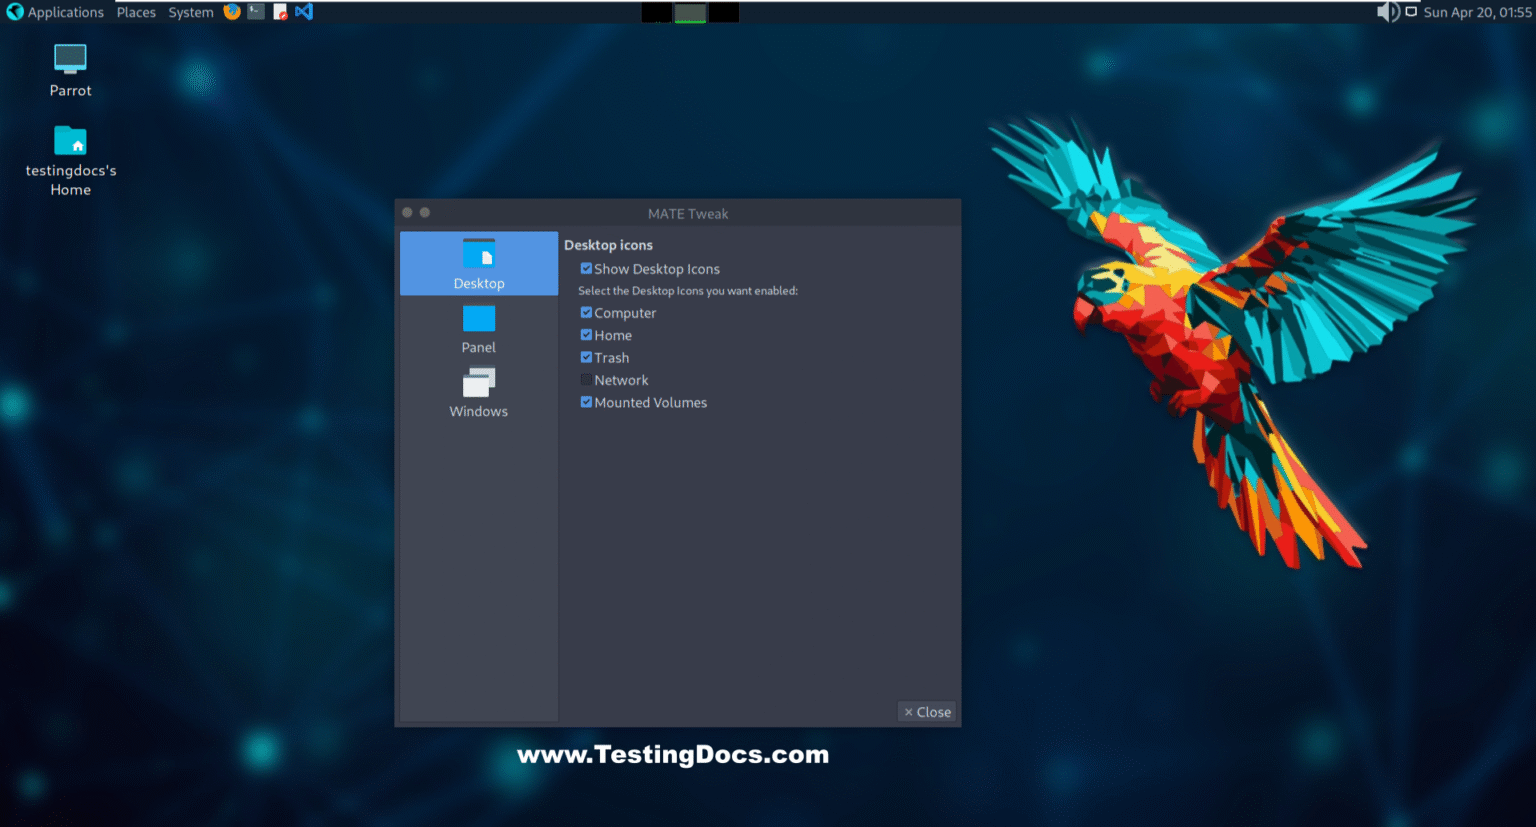1536x827 pixels.
Task: Enable the Network desktop icon
Action: click(x=586, y=379)
